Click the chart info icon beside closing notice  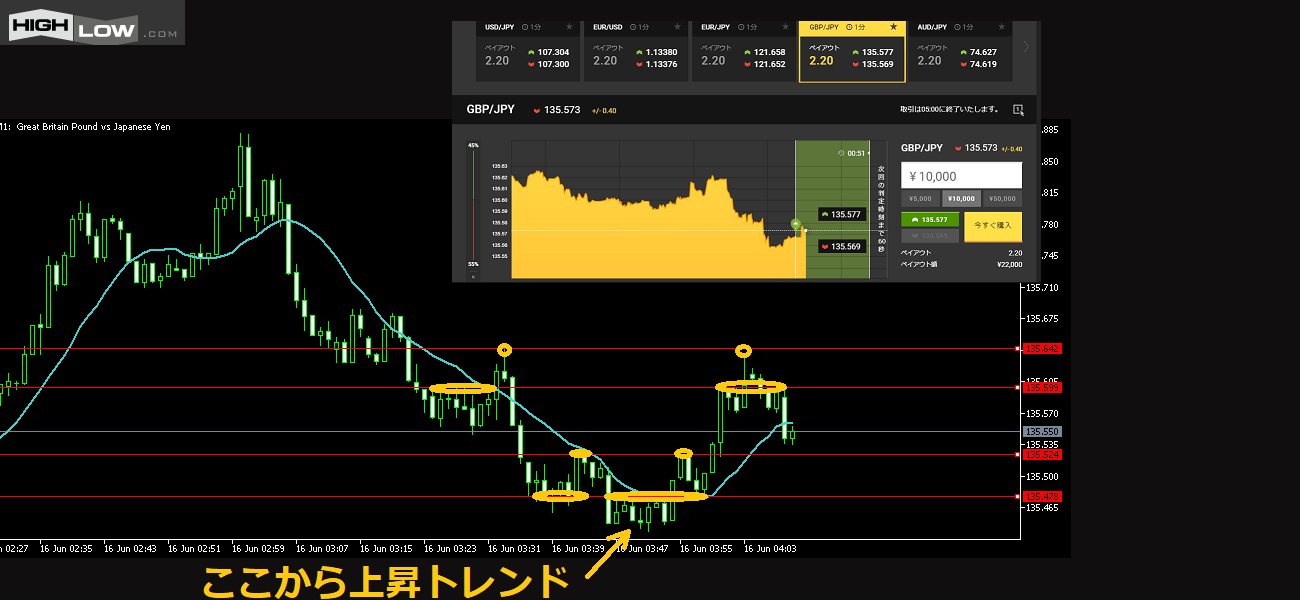coord(1018,110)
